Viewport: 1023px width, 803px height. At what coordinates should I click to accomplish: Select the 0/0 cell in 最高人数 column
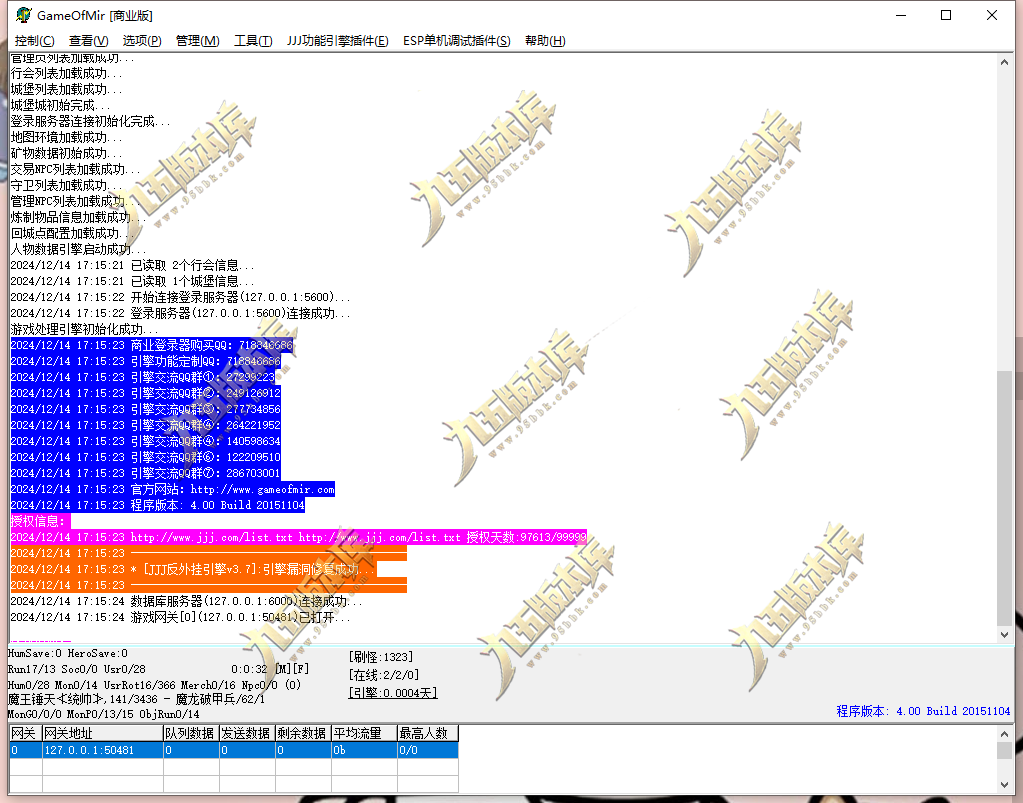point(428,750)
